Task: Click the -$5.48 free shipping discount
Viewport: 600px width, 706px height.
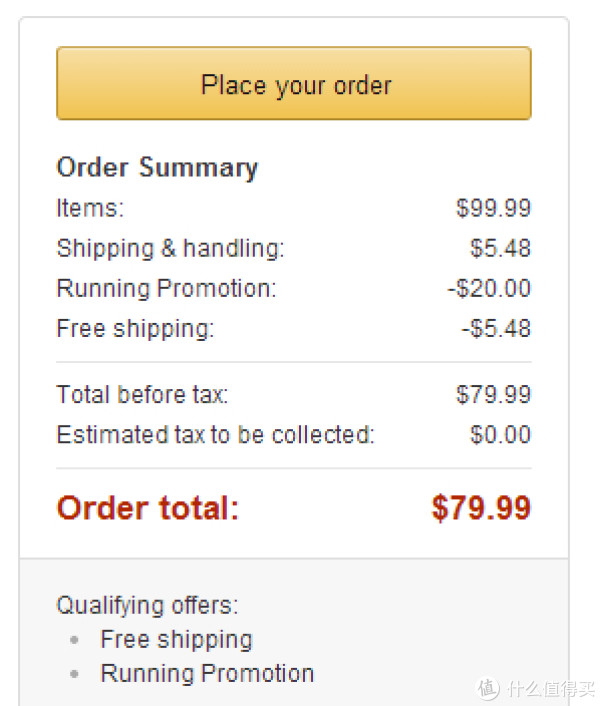Action: (496, 328)
